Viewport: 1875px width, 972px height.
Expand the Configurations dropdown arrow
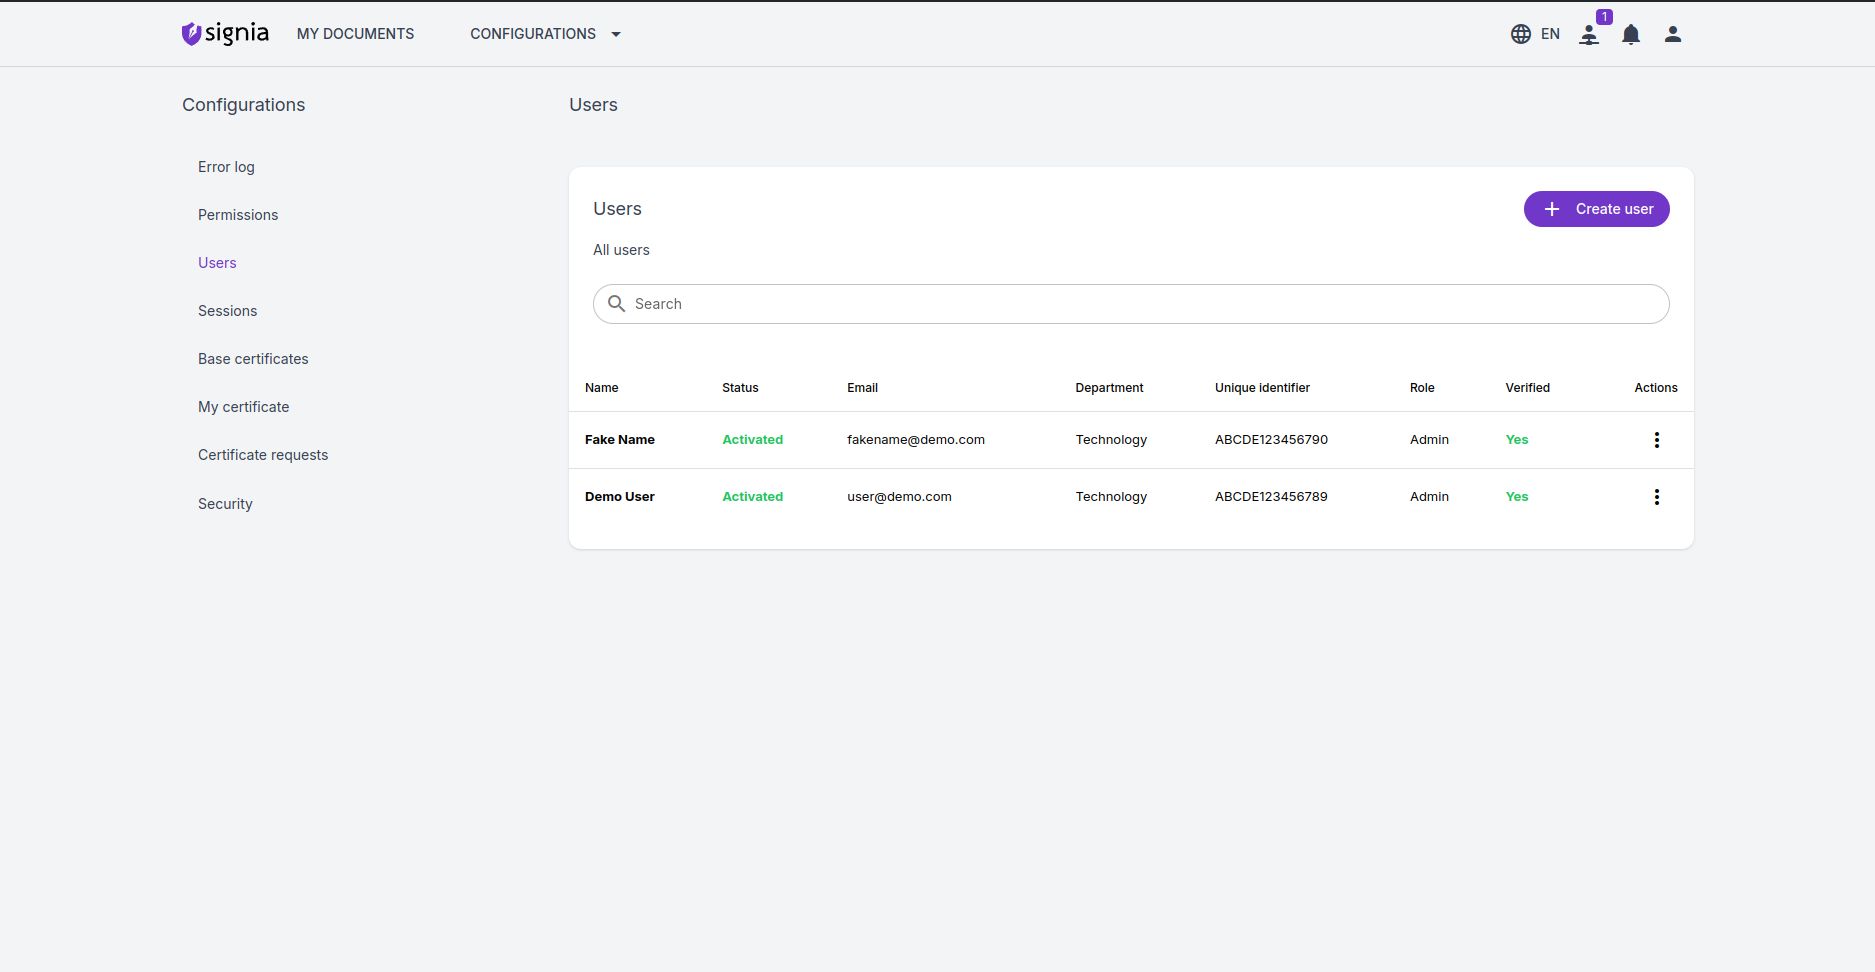coord(616,34)
